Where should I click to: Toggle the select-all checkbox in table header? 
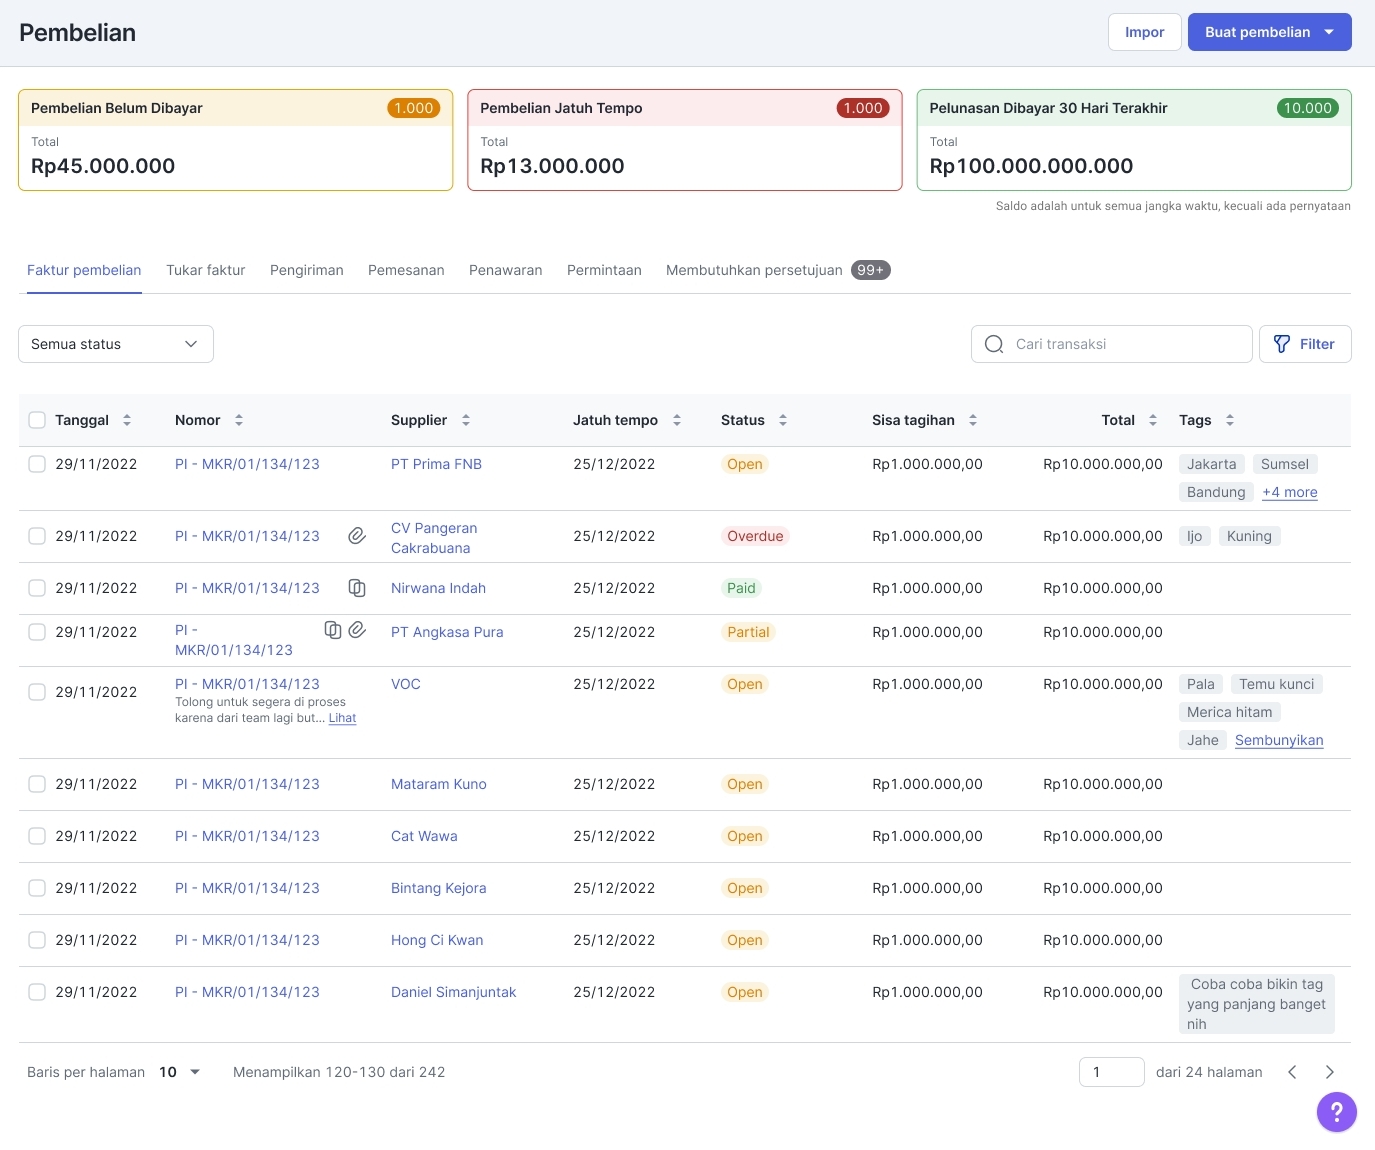click(x=37, y=420)
